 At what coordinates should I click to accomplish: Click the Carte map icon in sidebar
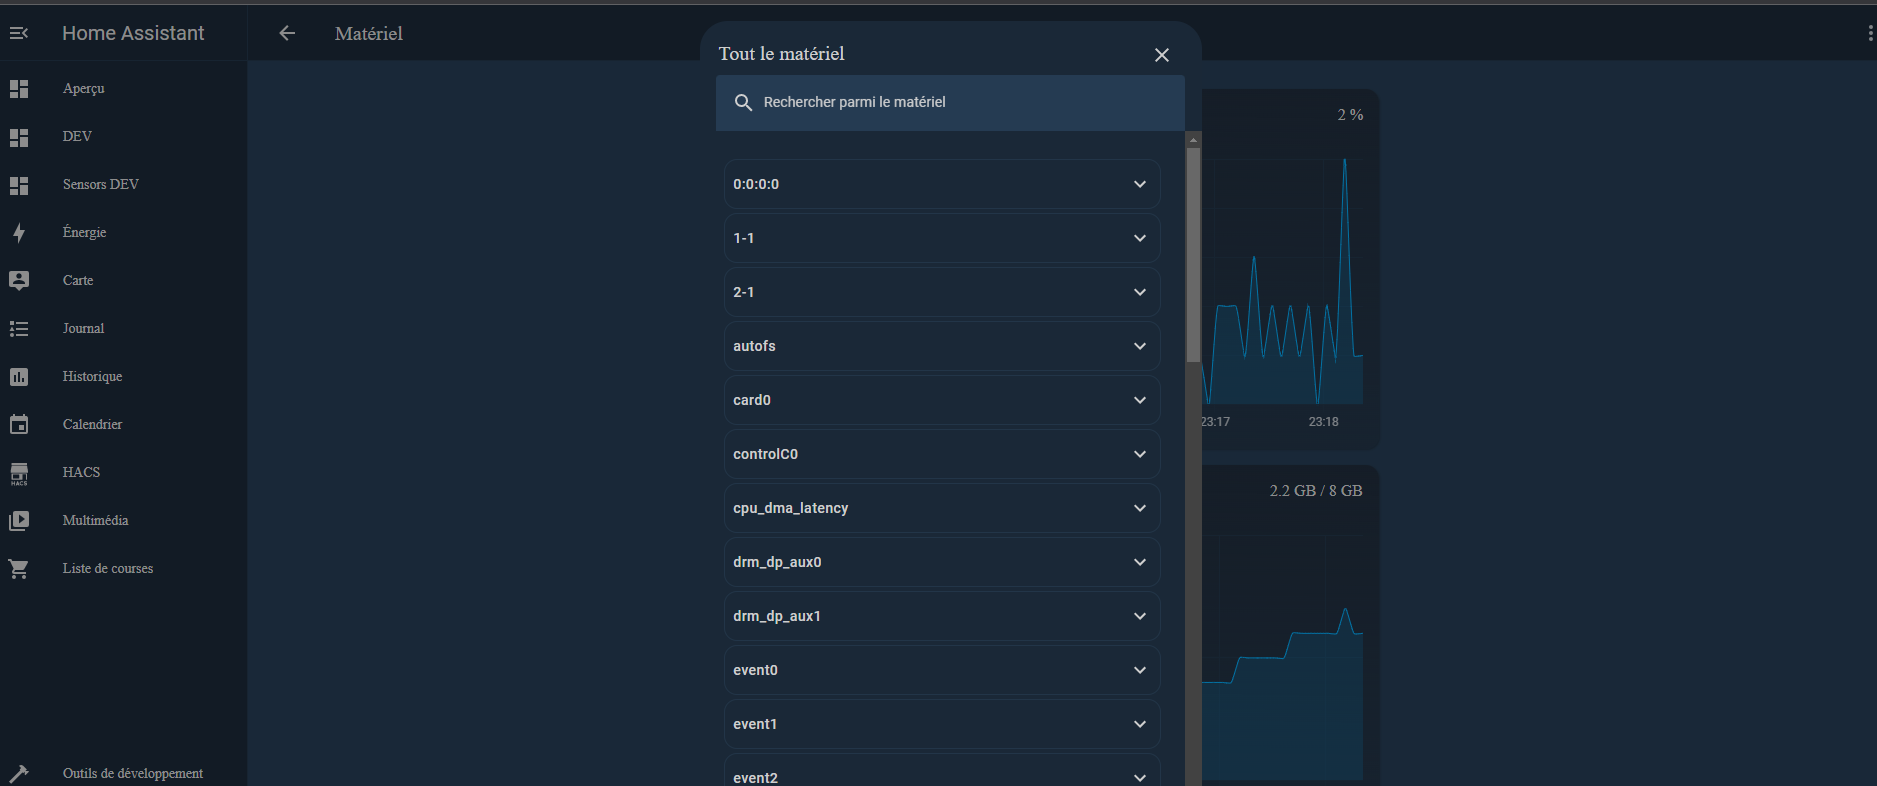[x=18, y=281]
